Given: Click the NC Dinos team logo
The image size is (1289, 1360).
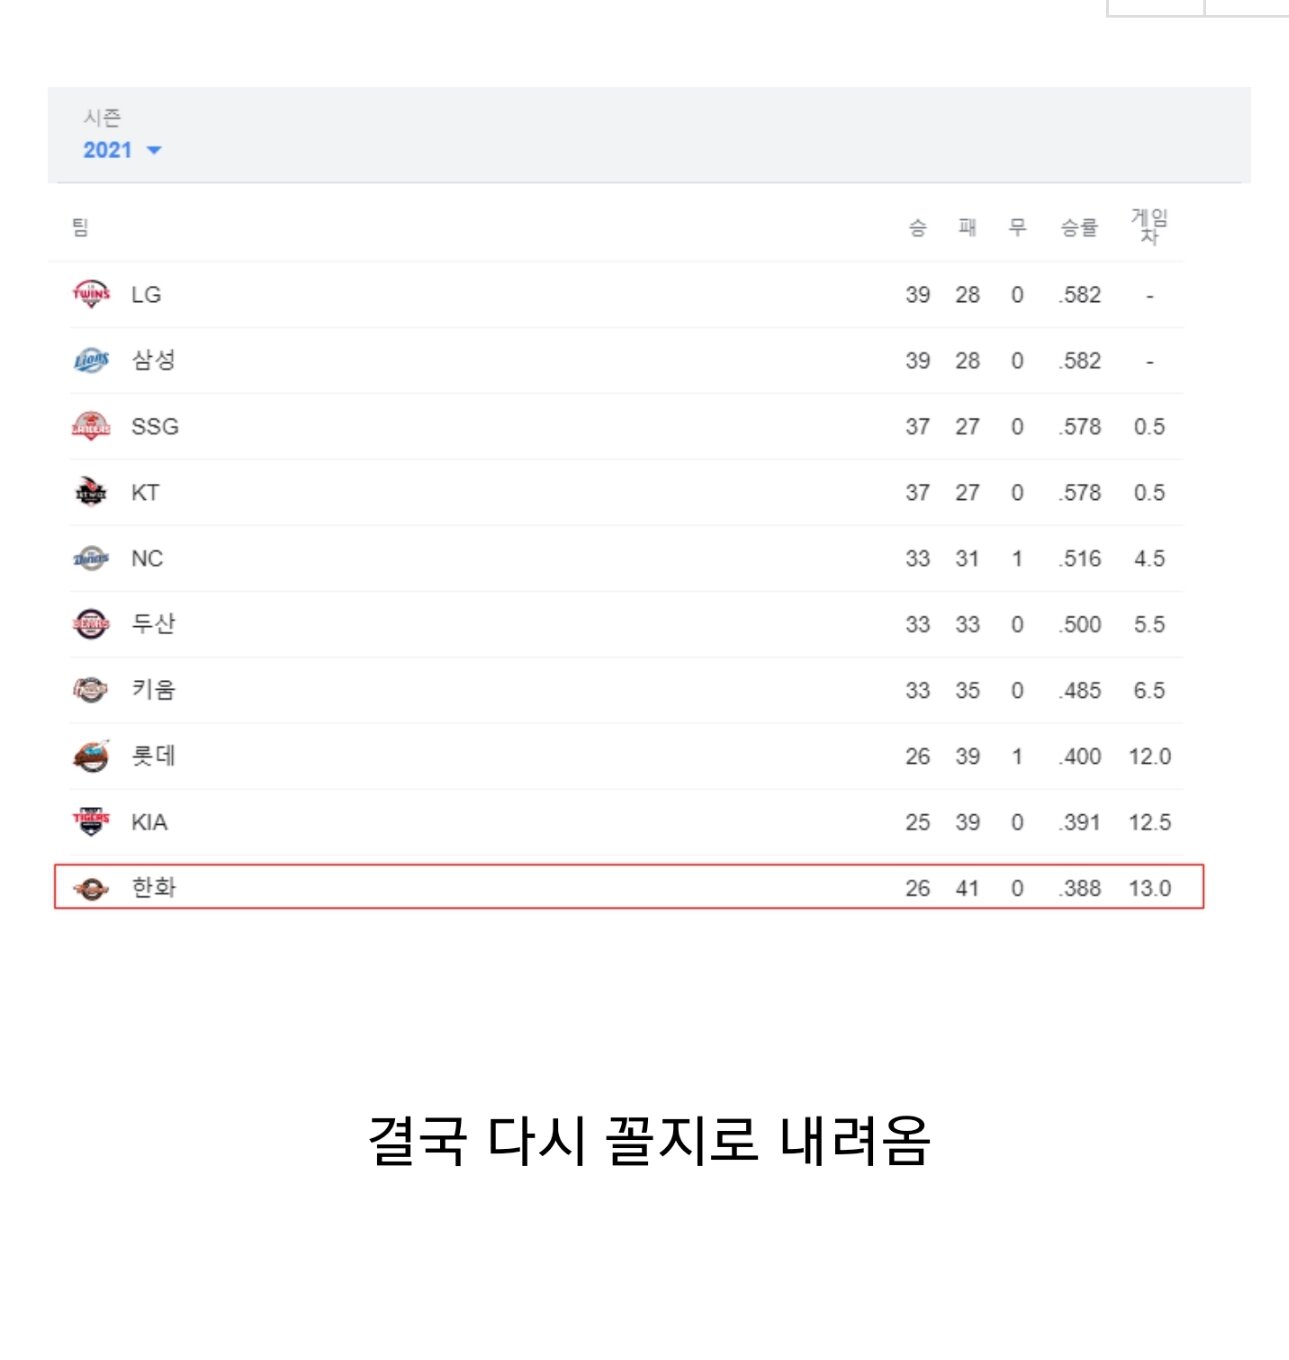Looking at the screenshot, I should [x=91, y=558].
